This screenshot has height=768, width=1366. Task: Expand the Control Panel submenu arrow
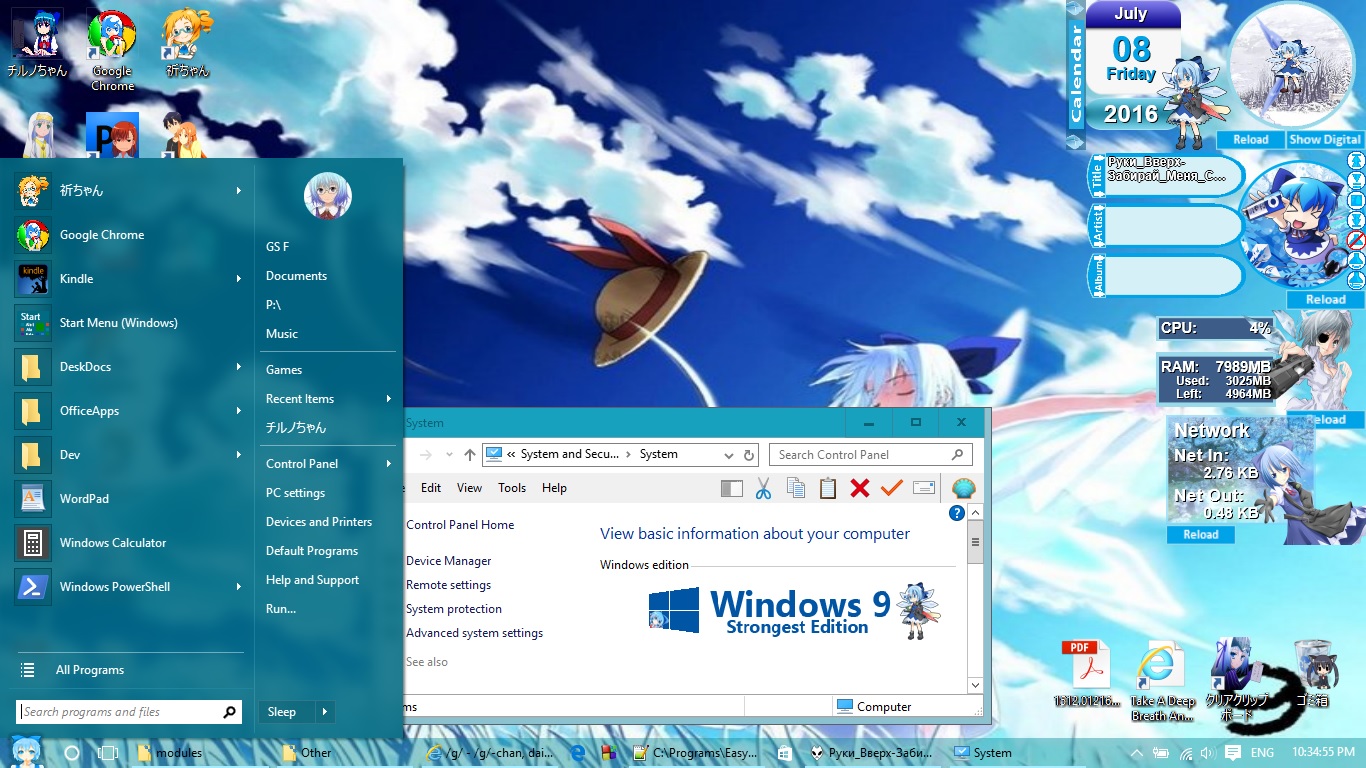pos(388,464)
